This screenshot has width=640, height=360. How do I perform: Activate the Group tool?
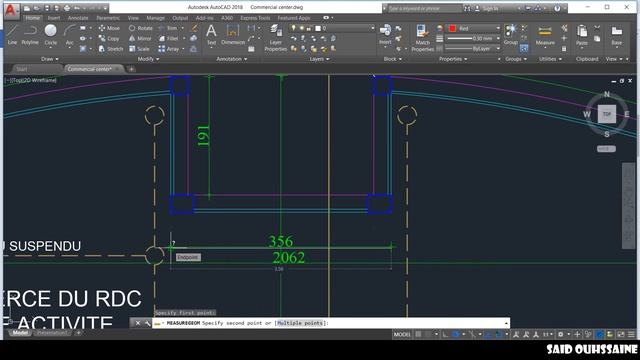510,34
